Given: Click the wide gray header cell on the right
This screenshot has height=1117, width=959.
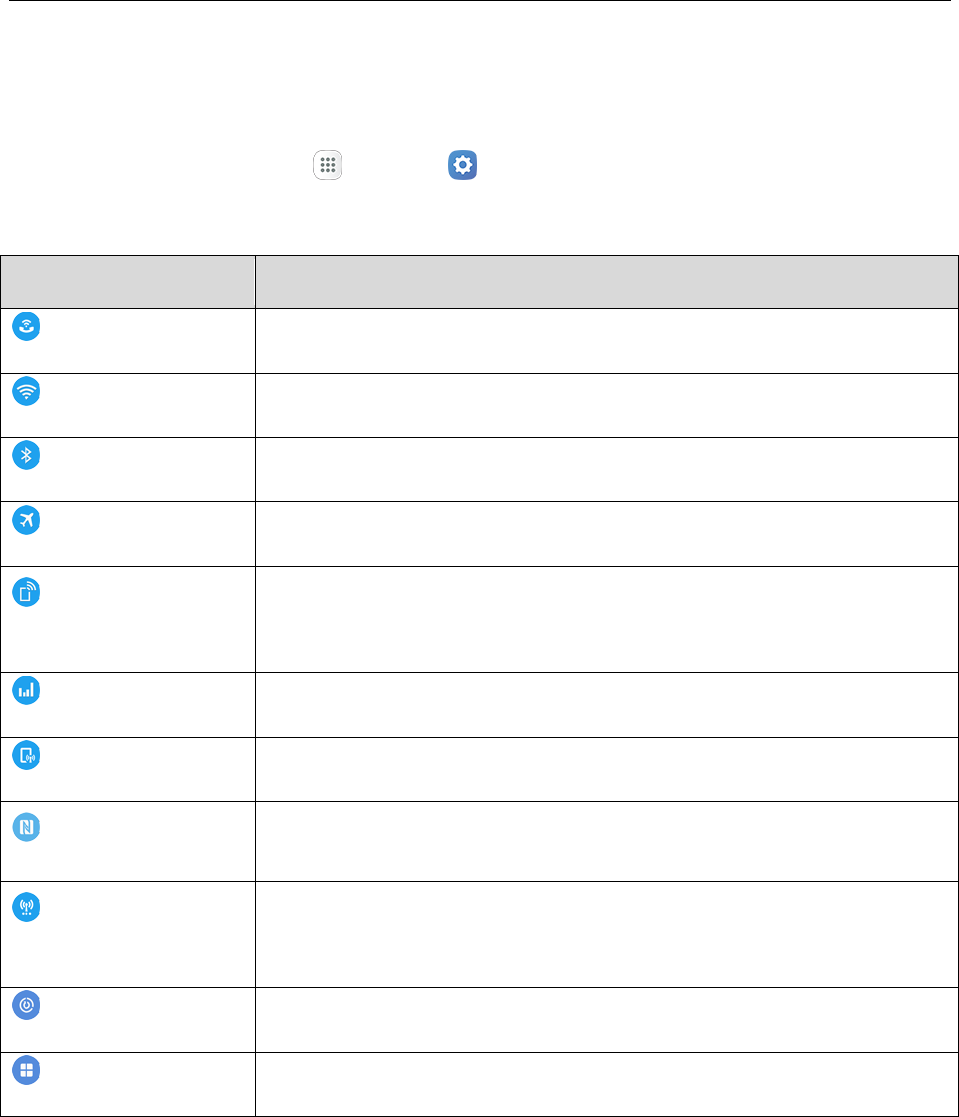Looking at the screenshot, I should coord(605,282).
